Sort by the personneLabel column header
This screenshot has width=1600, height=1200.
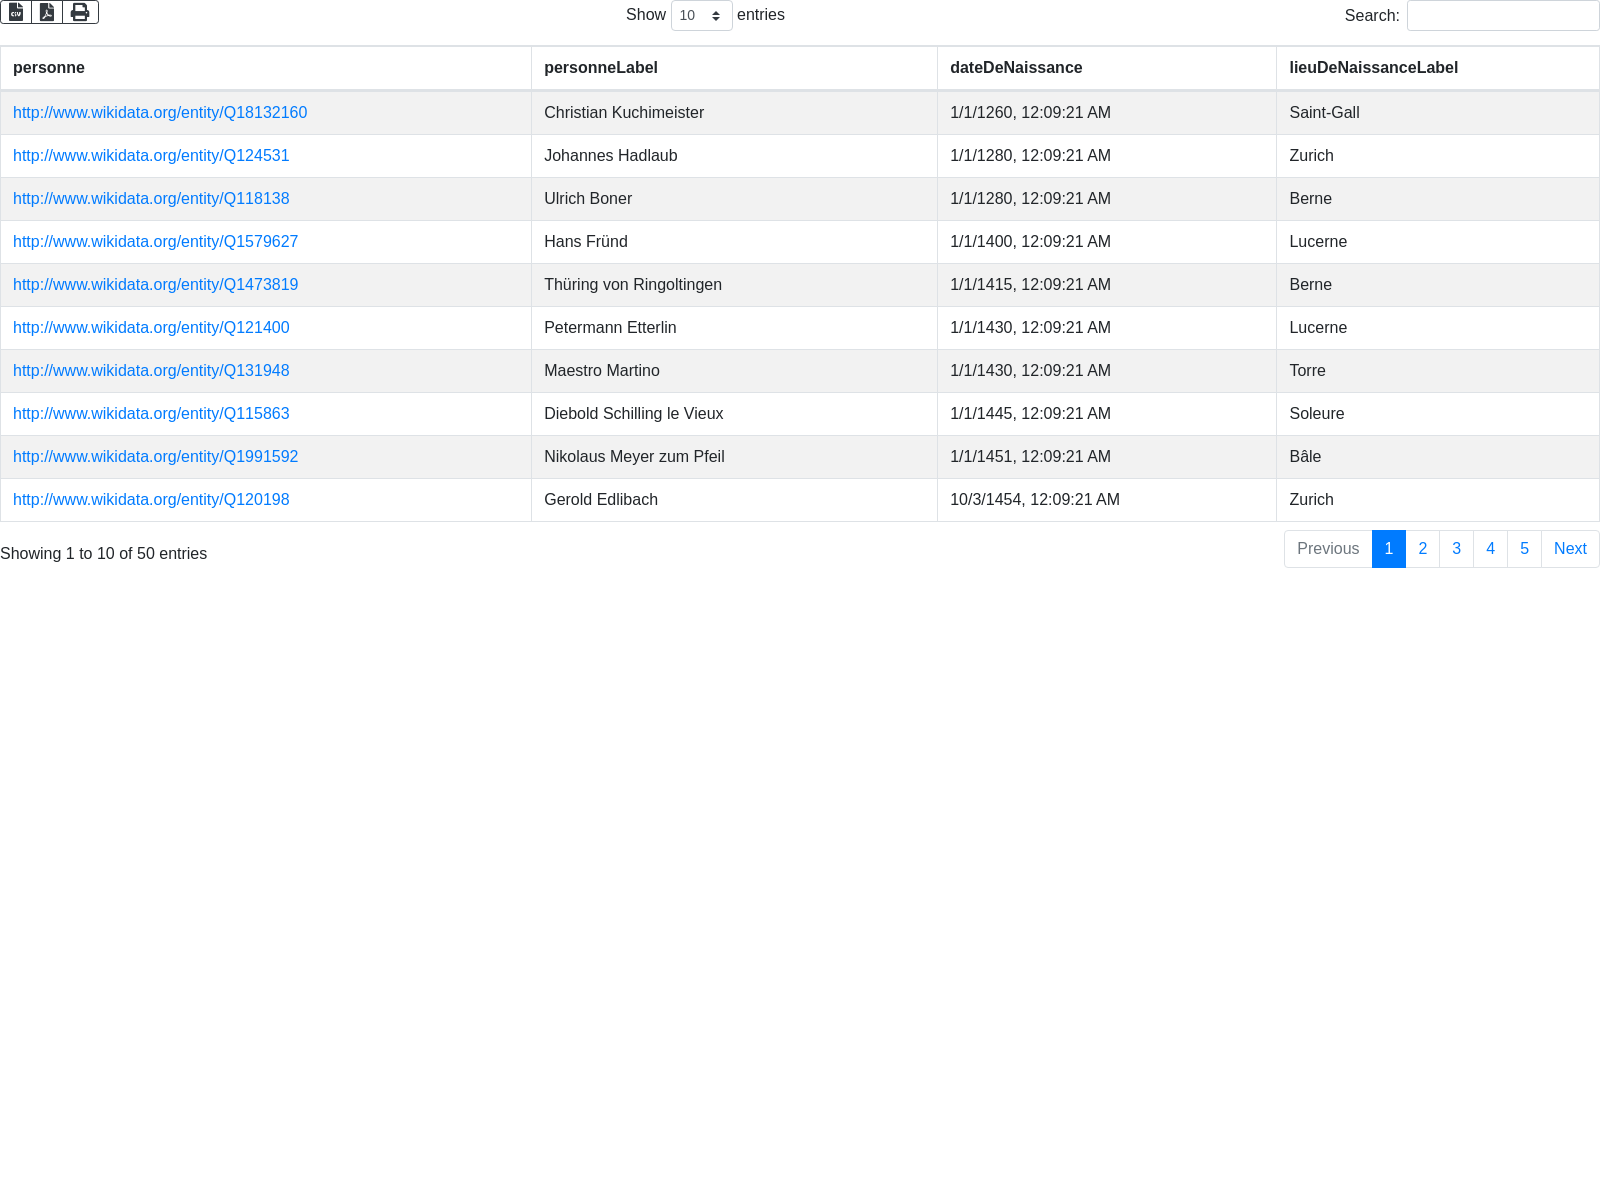point(601,68)
